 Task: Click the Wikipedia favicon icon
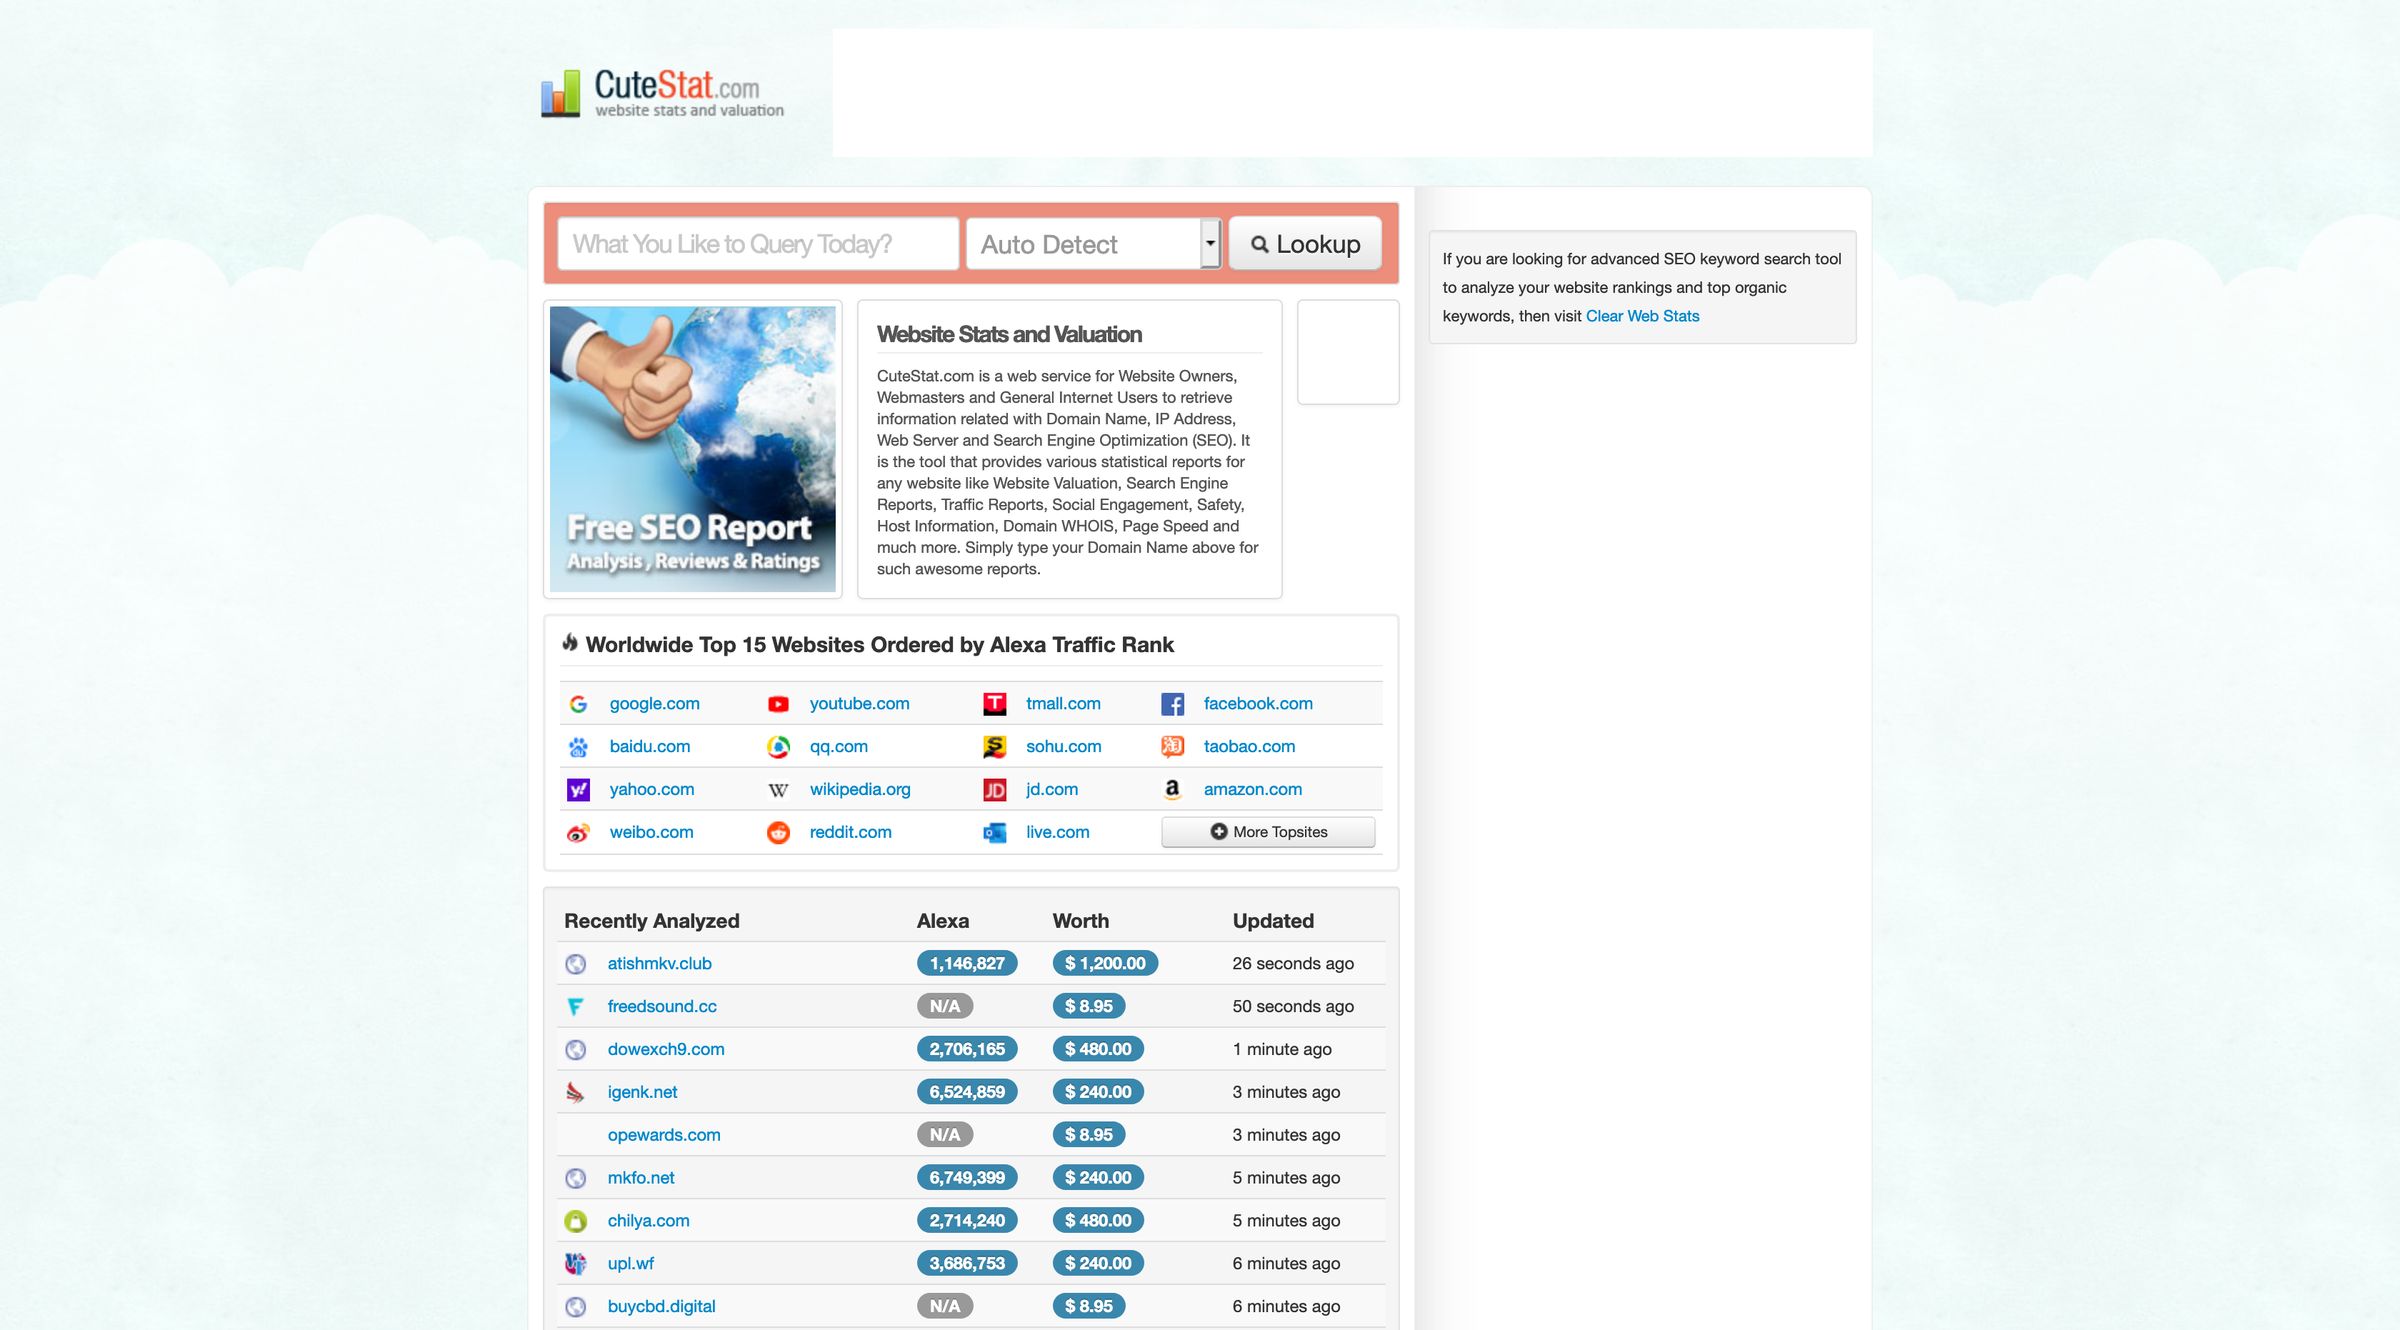pos(778,789)
